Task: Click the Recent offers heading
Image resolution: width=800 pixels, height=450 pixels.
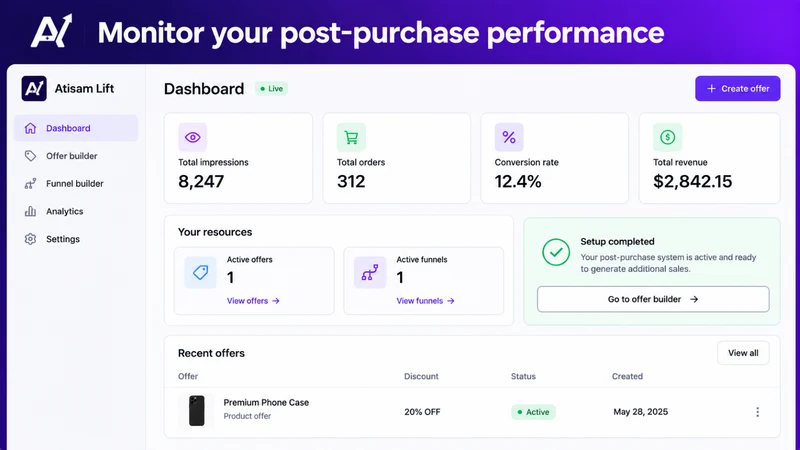Action: click(x=211, y=353)
